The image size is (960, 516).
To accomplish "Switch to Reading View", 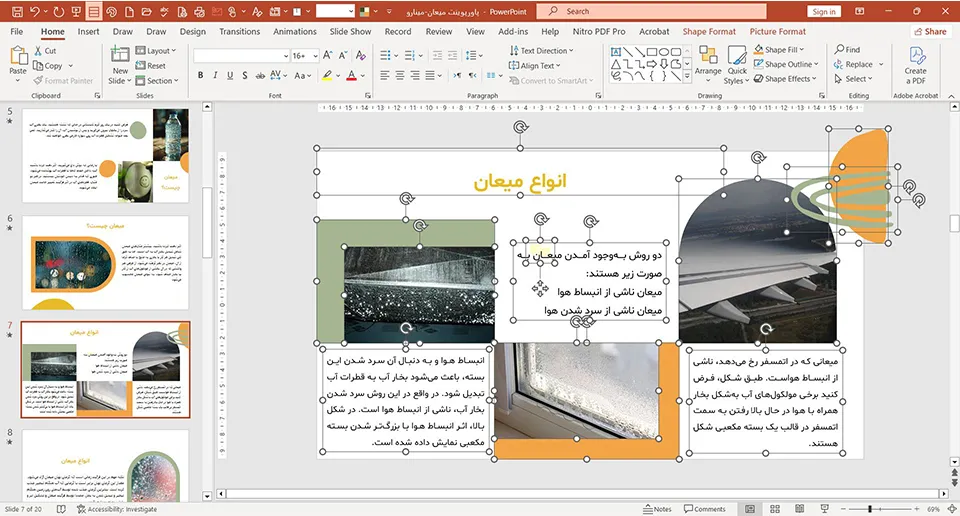I will 799,509.
